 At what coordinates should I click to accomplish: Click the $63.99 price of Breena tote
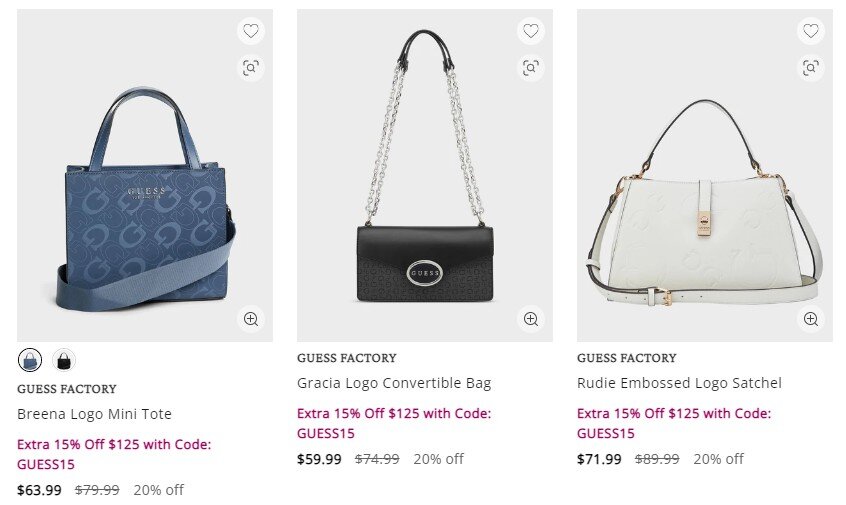39,490
